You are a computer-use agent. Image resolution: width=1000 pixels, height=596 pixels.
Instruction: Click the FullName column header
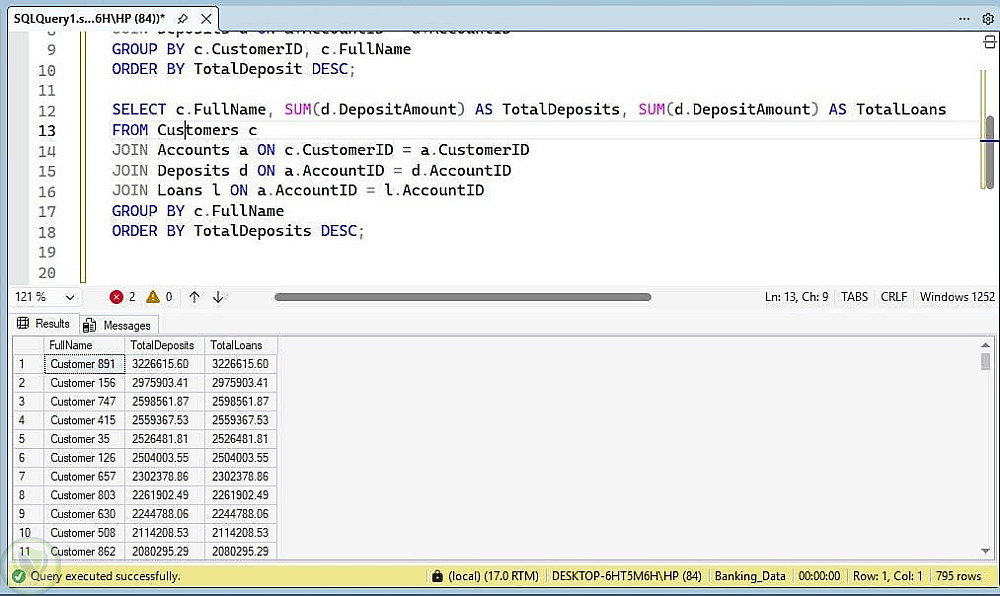pos(84,345)
